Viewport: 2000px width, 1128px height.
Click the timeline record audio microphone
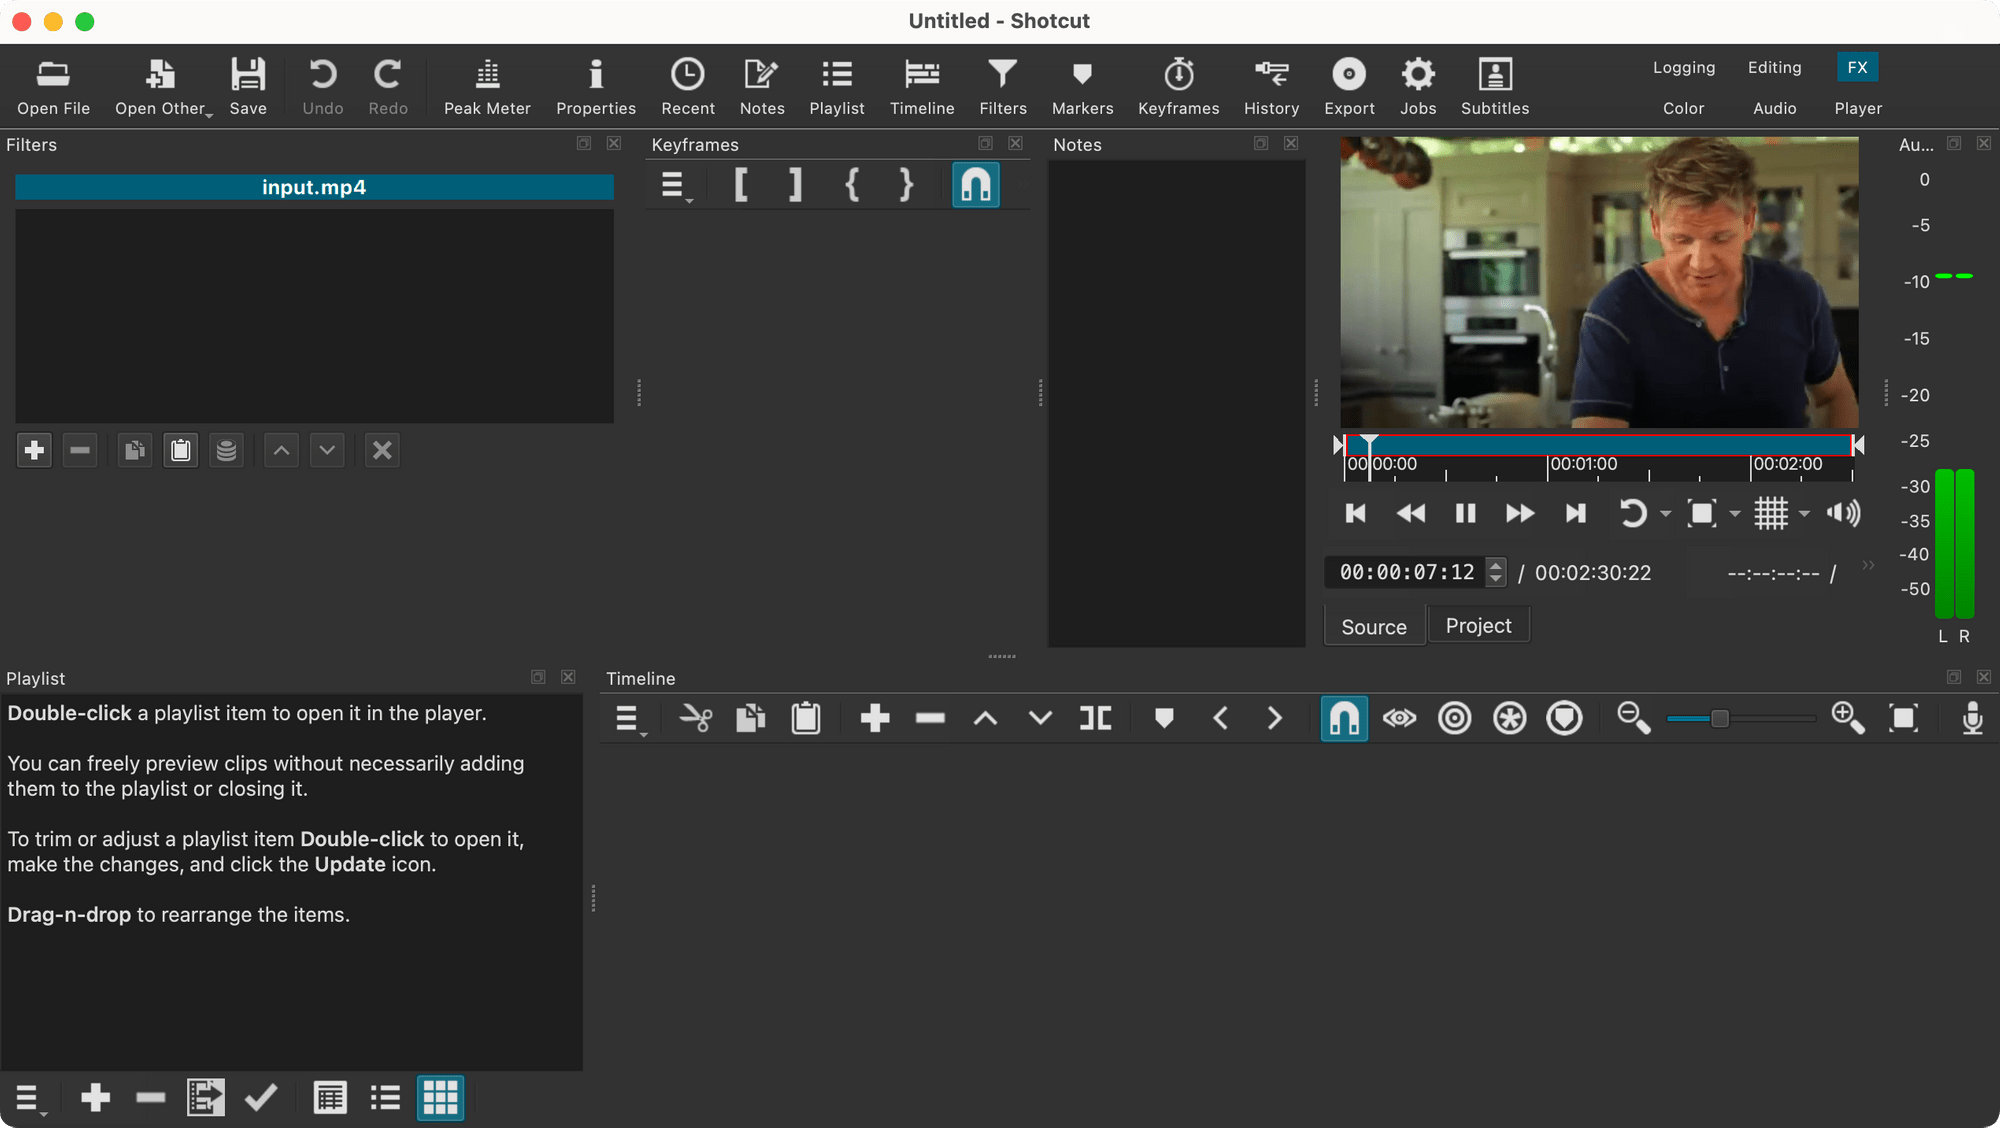click(1972, 718)
